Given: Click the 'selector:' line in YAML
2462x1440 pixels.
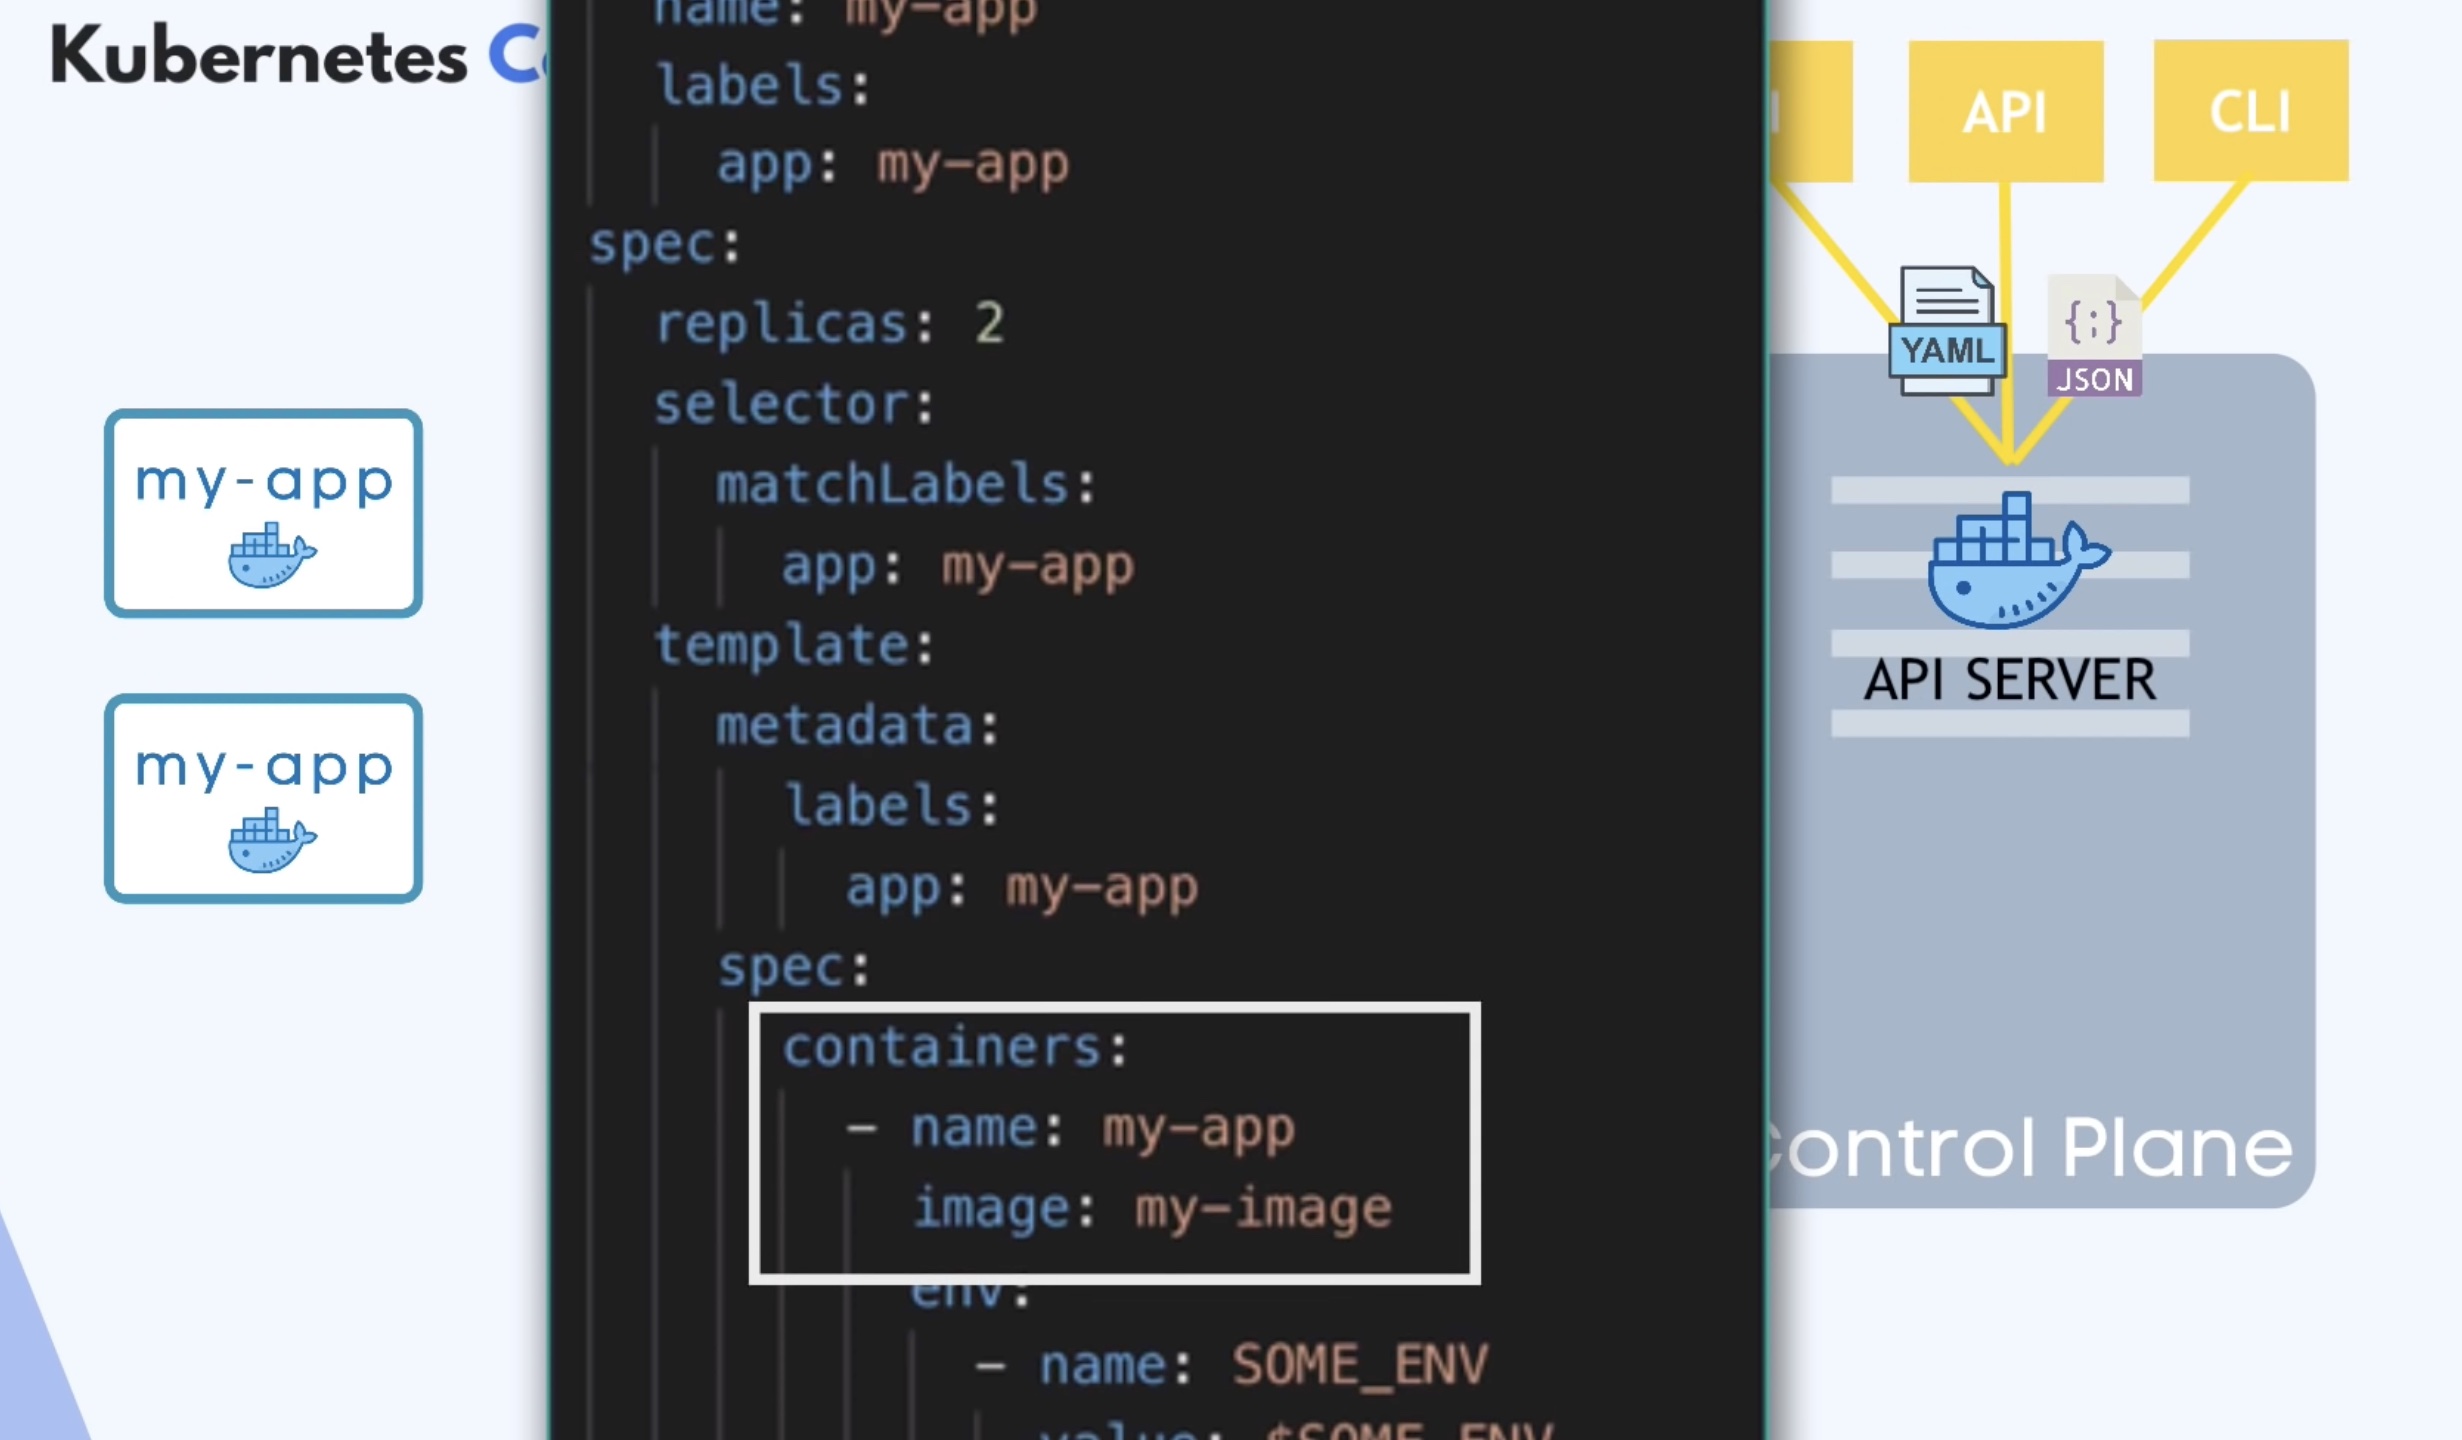Looking at the screenshot, I should (794, 404).
